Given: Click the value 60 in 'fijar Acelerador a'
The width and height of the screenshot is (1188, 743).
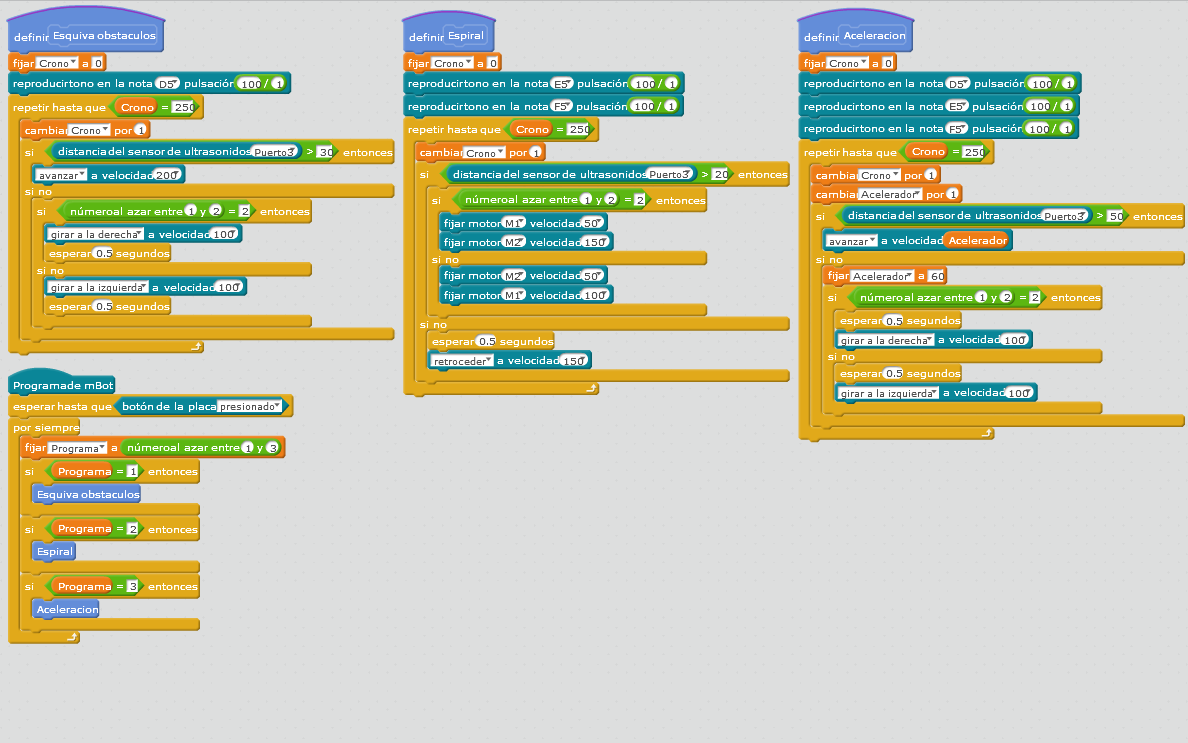Looking at the screenshot, I should pos(937,276).
